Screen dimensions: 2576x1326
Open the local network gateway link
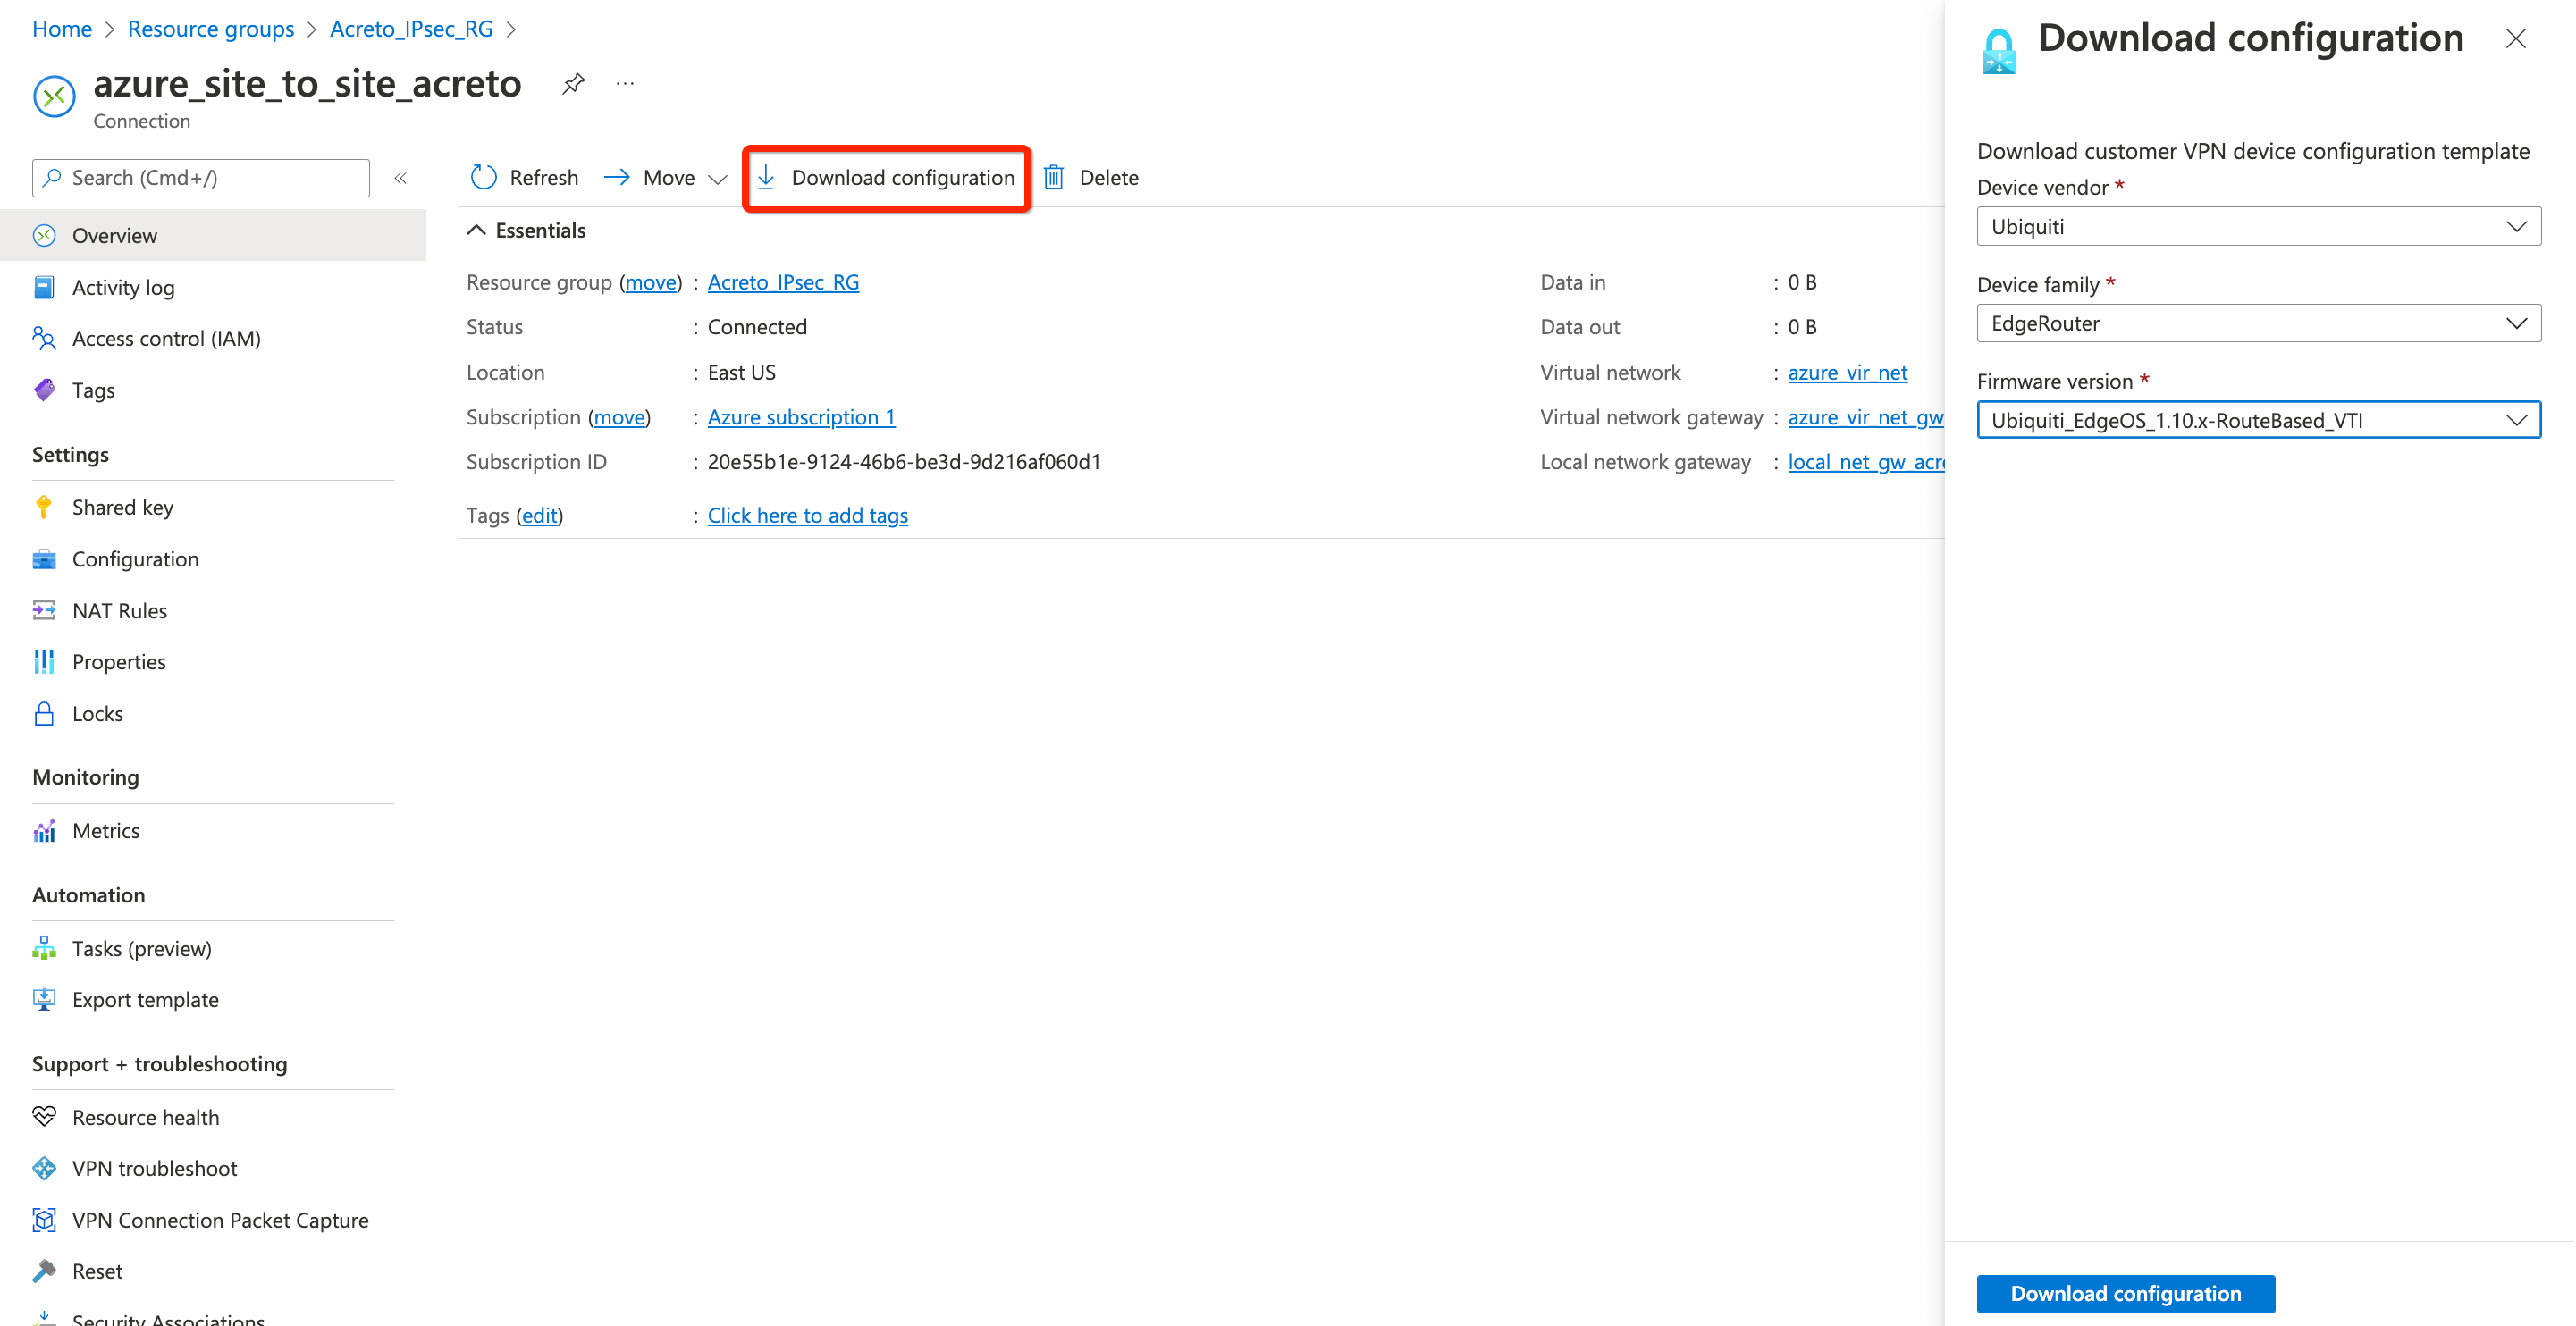coord(1866,462)
